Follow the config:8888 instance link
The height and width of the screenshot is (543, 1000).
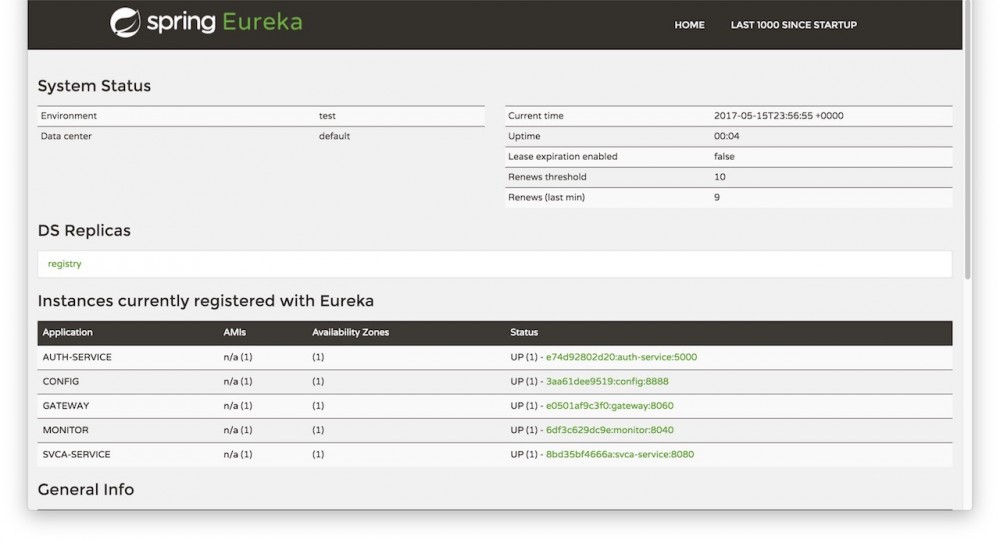(x=607, y=381)
